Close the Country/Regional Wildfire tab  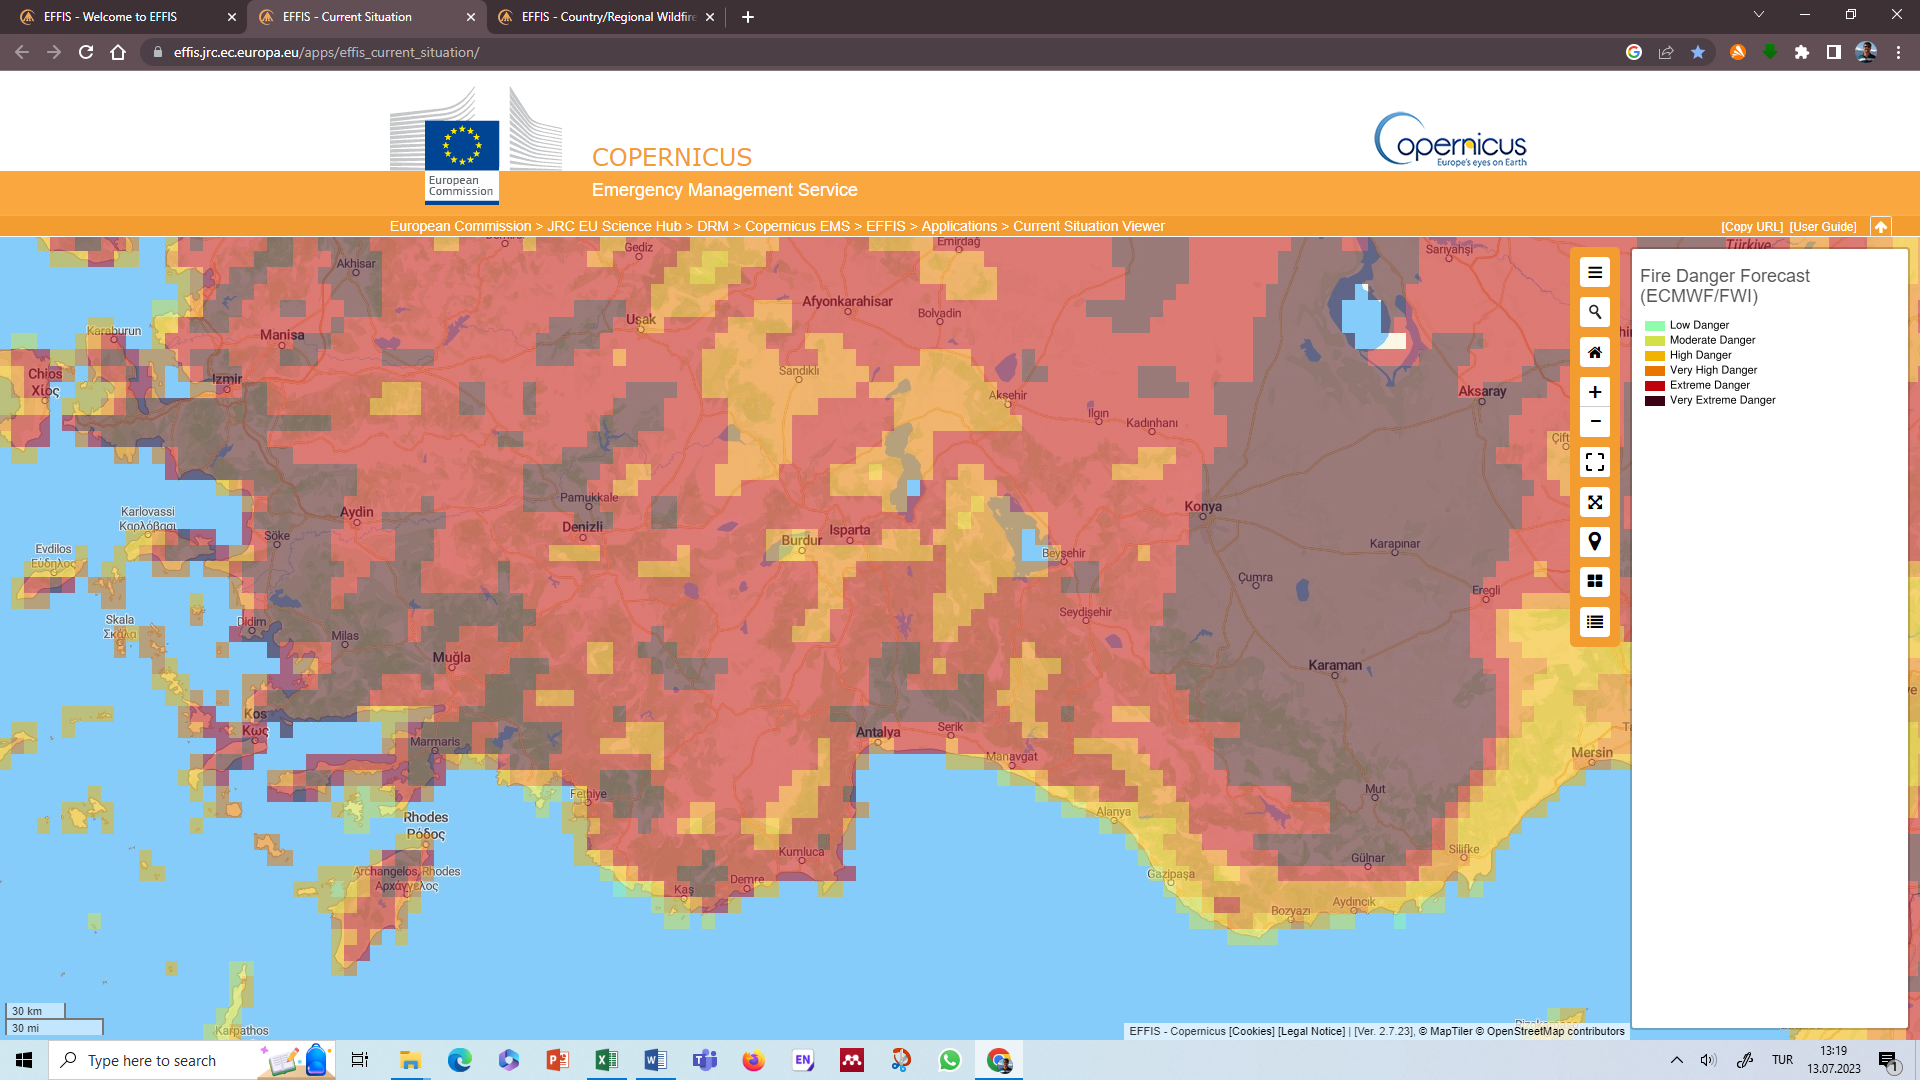tap(710, 17)
